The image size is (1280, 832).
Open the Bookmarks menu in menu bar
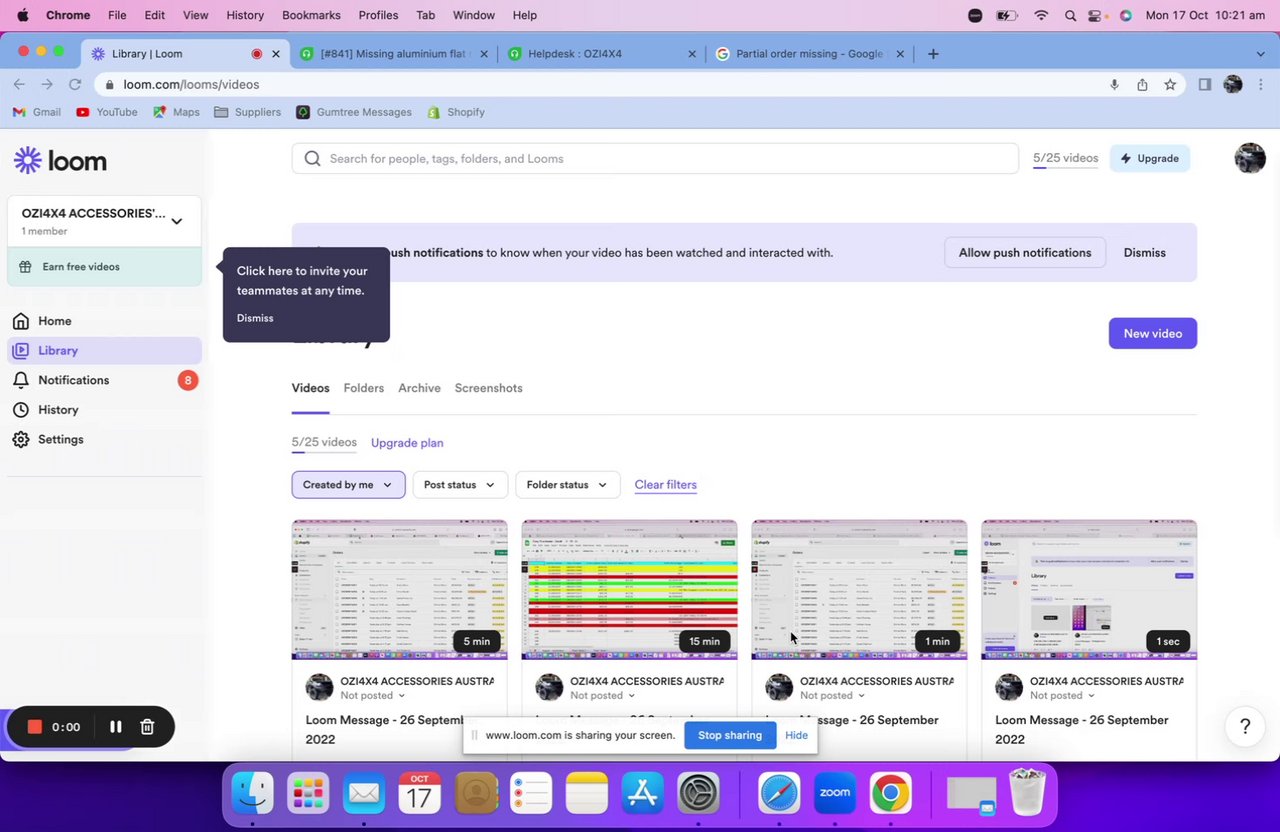(311, 15)
